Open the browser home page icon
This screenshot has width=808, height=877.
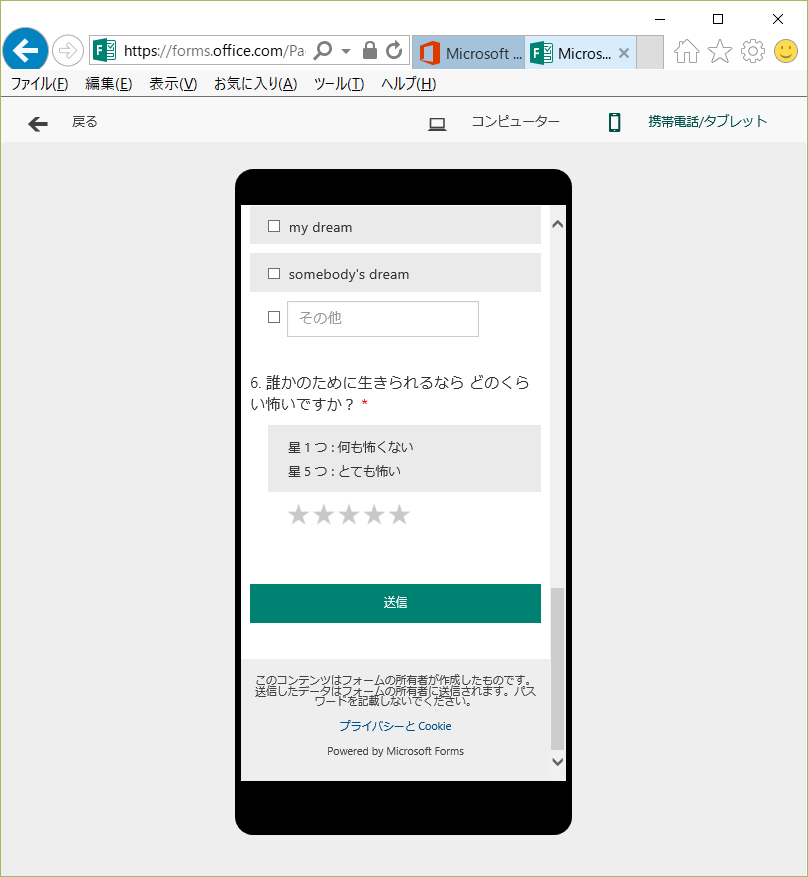pos(686,52)
